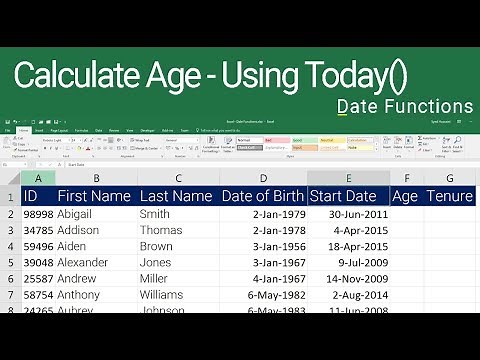Open the Clear button in Editing group
The width and height of the screenshot is (480, 360).
click(x=426, y=150)
